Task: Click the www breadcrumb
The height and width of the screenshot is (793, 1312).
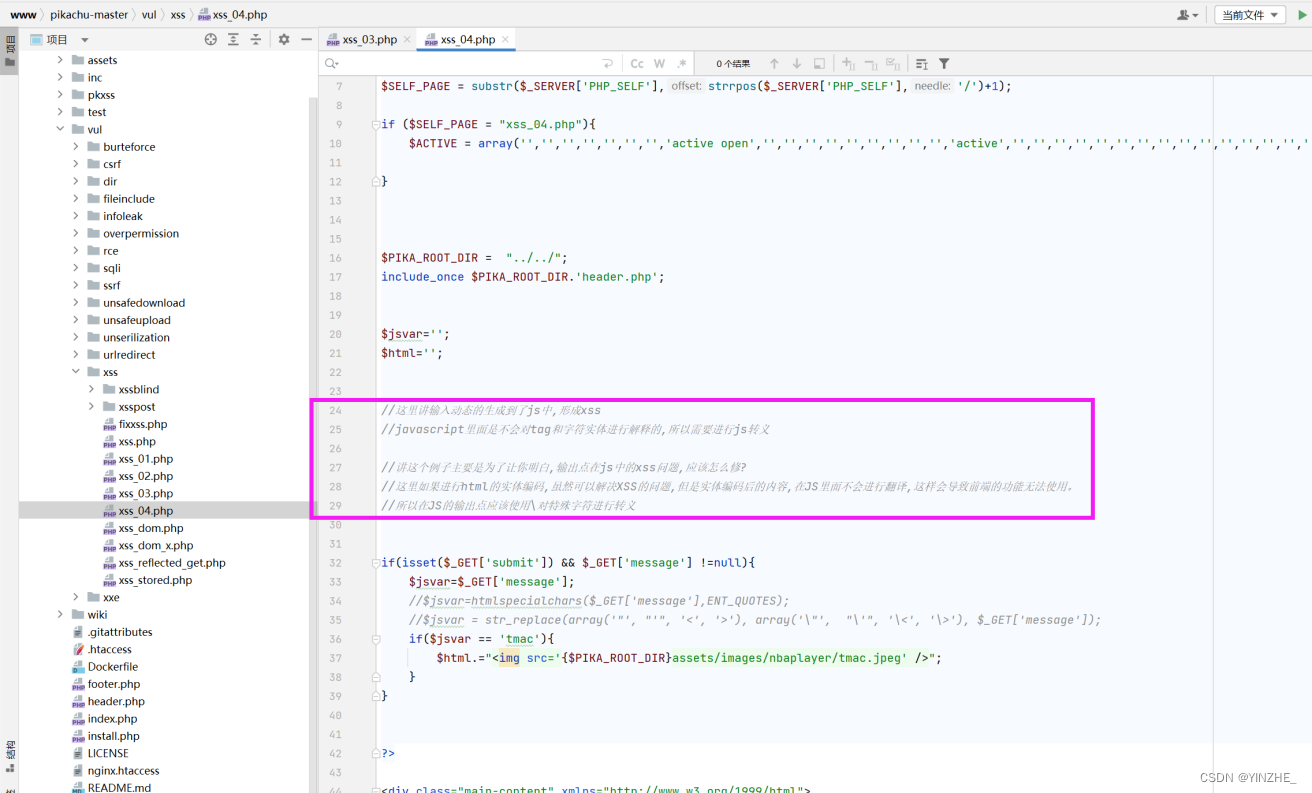Action: 23,15
